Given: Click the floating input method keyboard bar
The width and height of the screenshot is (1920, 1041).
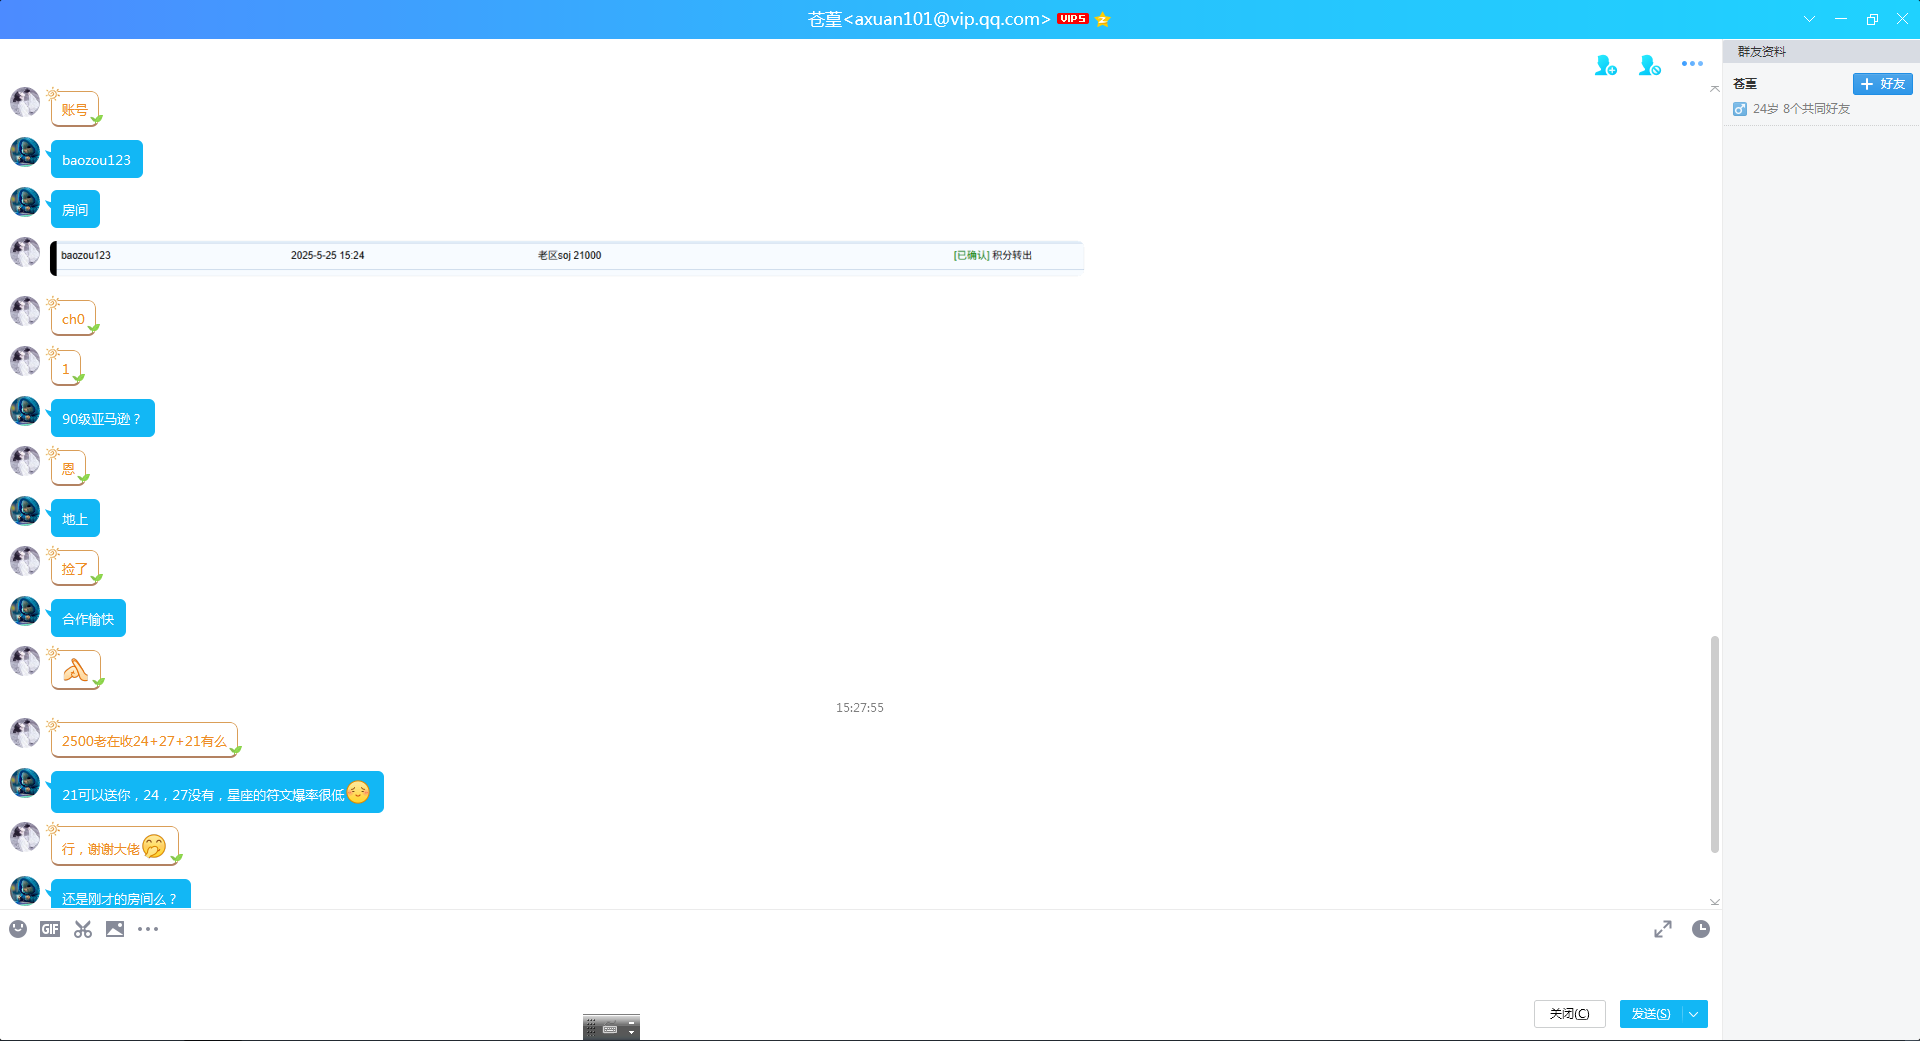Looking at the screenshot, I should click(x=611, y=1028).
